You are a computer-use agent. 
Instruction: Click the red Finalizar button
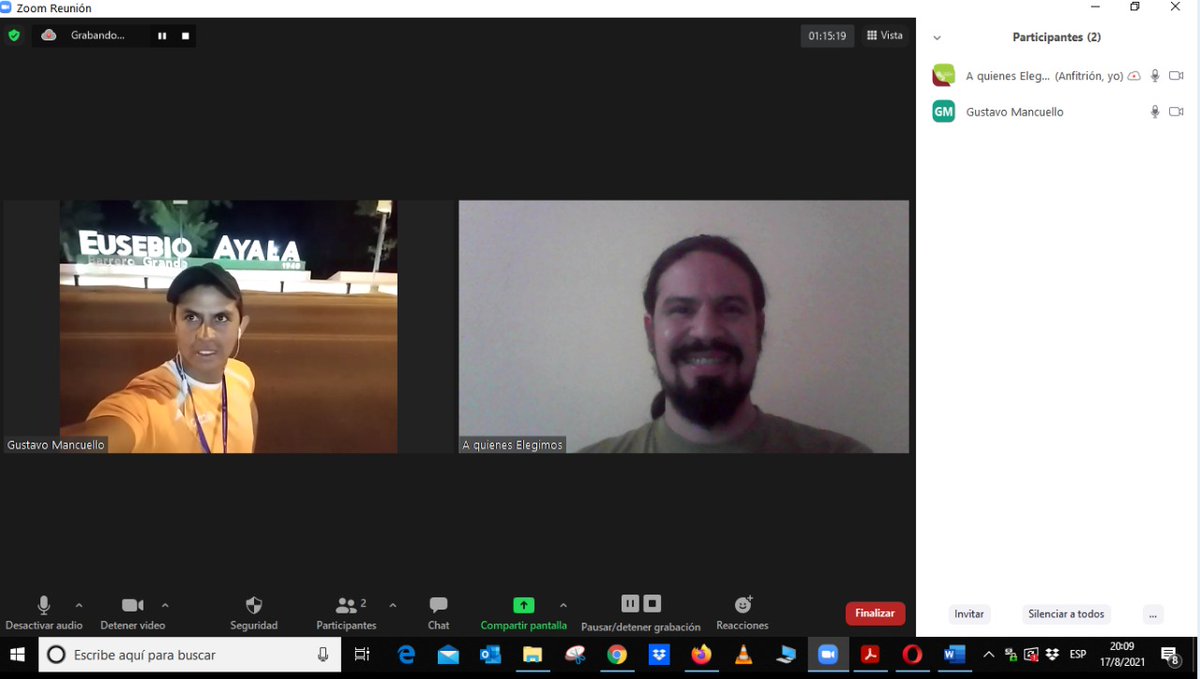click(875, 613)
